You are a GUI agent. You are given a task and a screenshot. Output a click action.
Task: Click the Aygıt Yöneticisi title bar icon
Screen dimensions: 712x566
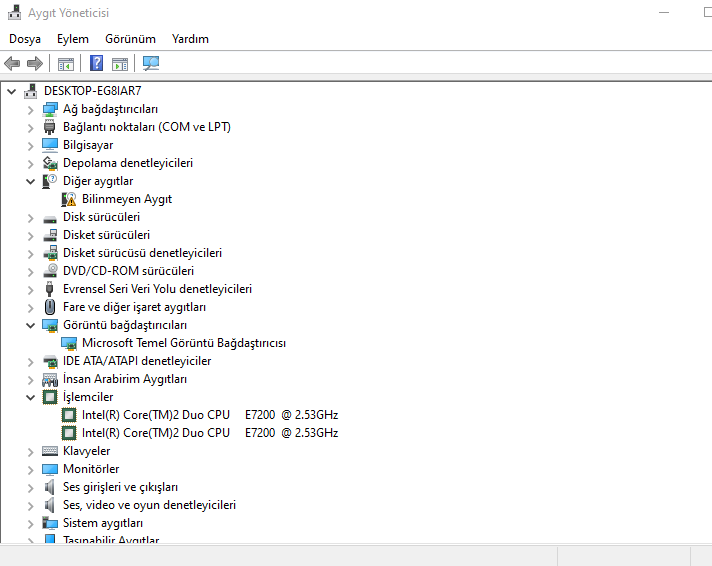[x=15, y=13]
